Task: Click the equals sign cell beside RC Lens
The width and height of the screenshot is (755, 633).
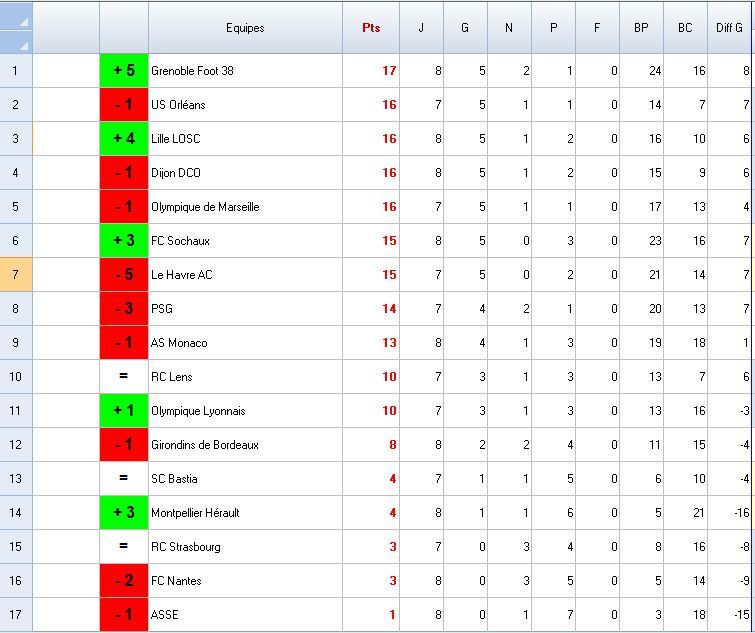Action: tap(124, 377)
